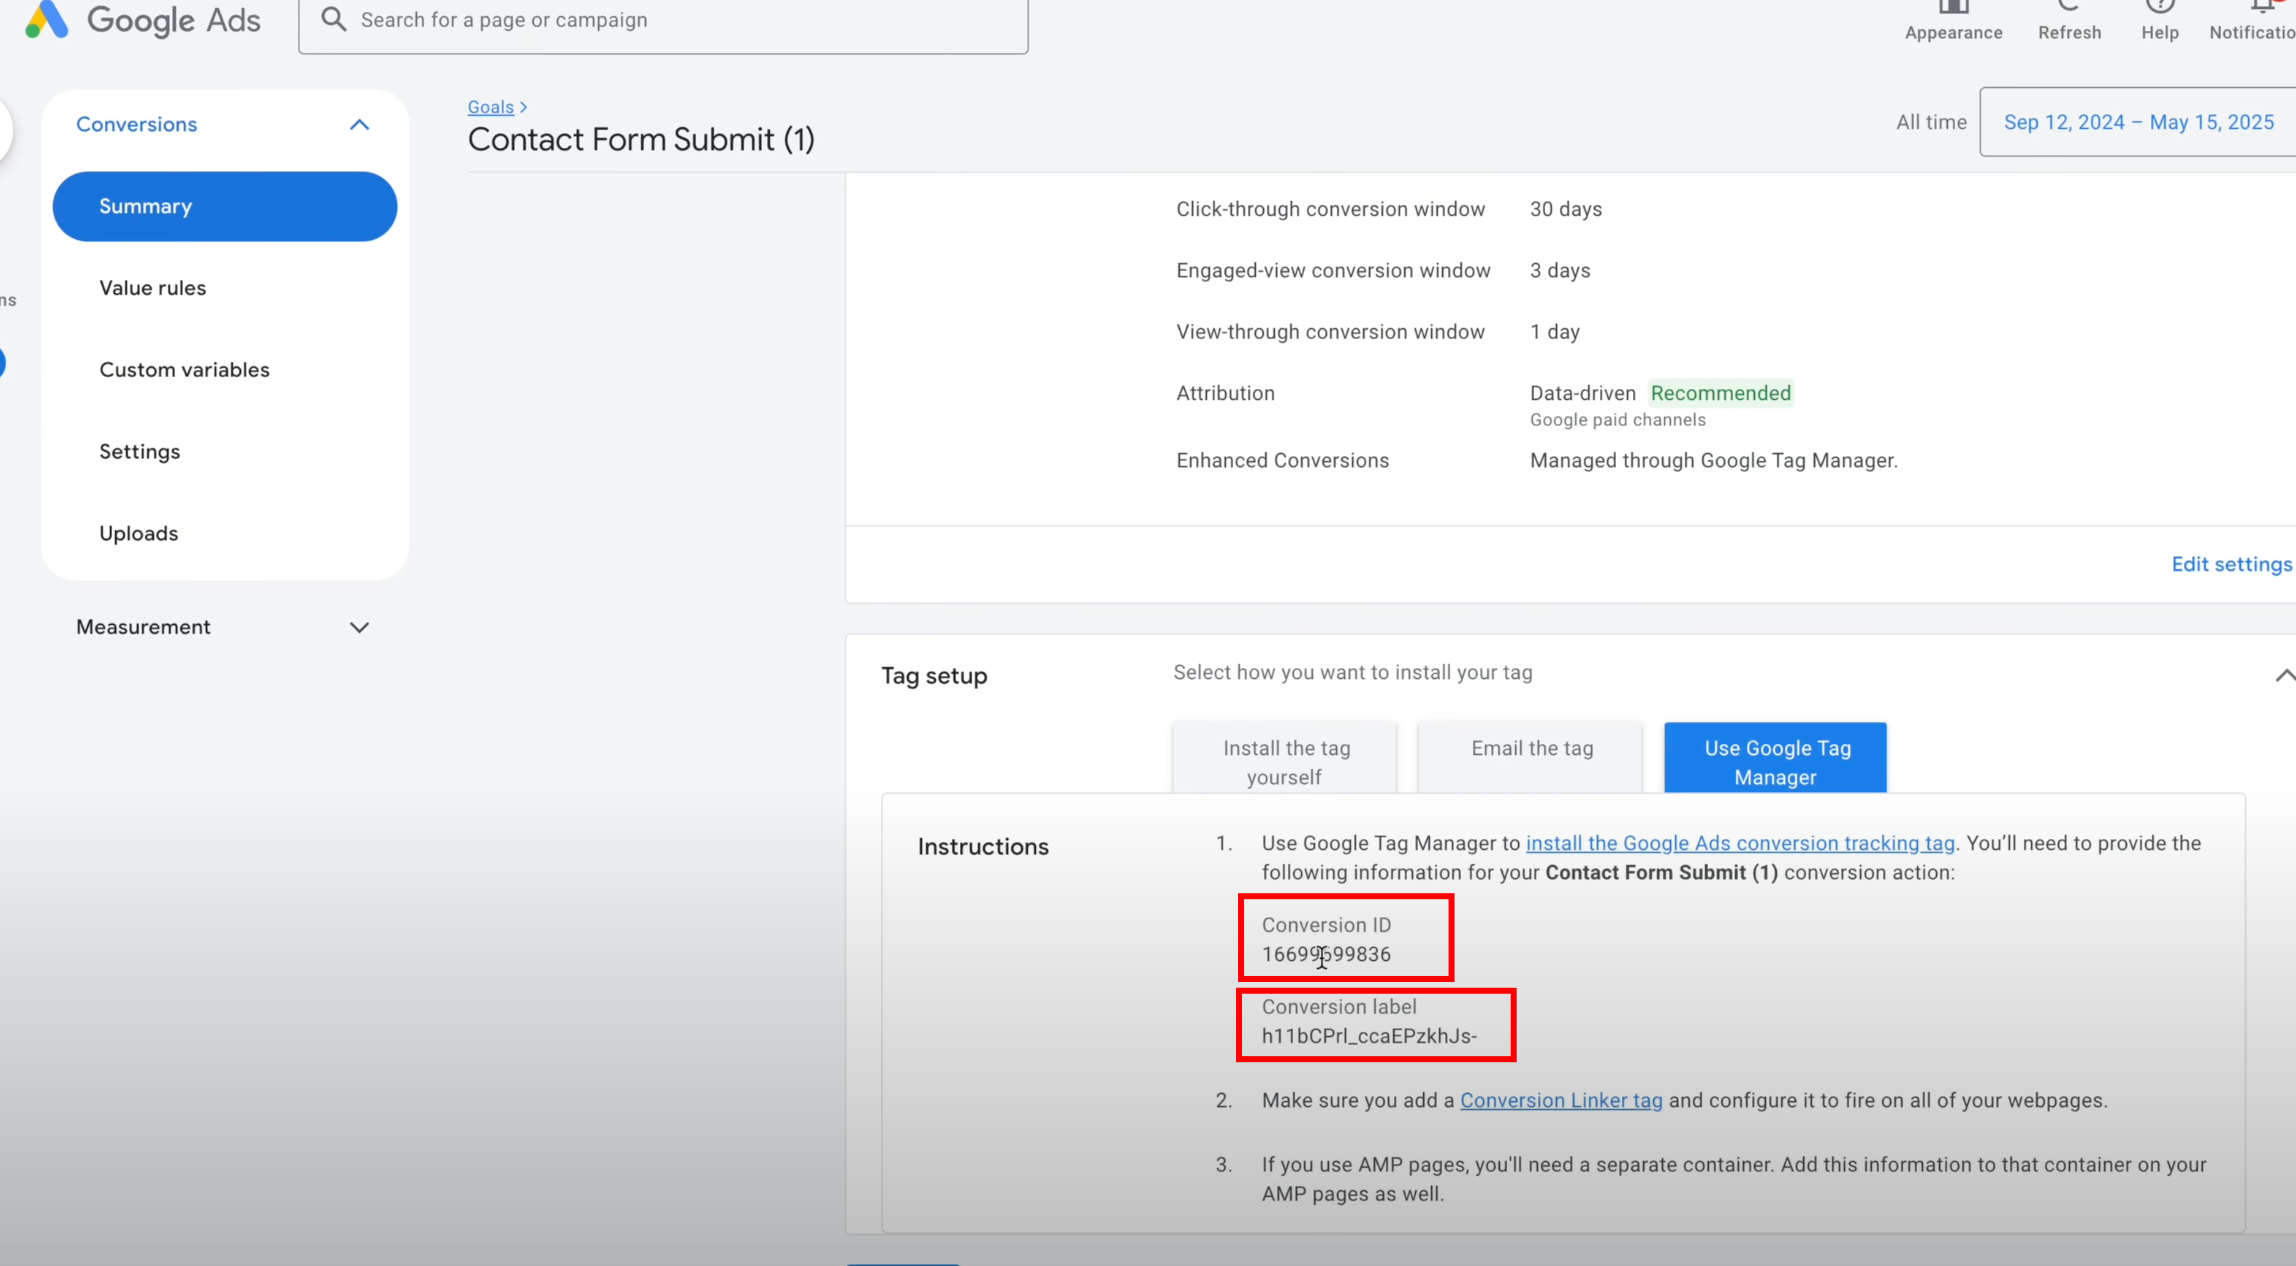Collapse the Tag setup panel
The height and width of the screenshot is (1266, 2296).
click(2283, 676)
